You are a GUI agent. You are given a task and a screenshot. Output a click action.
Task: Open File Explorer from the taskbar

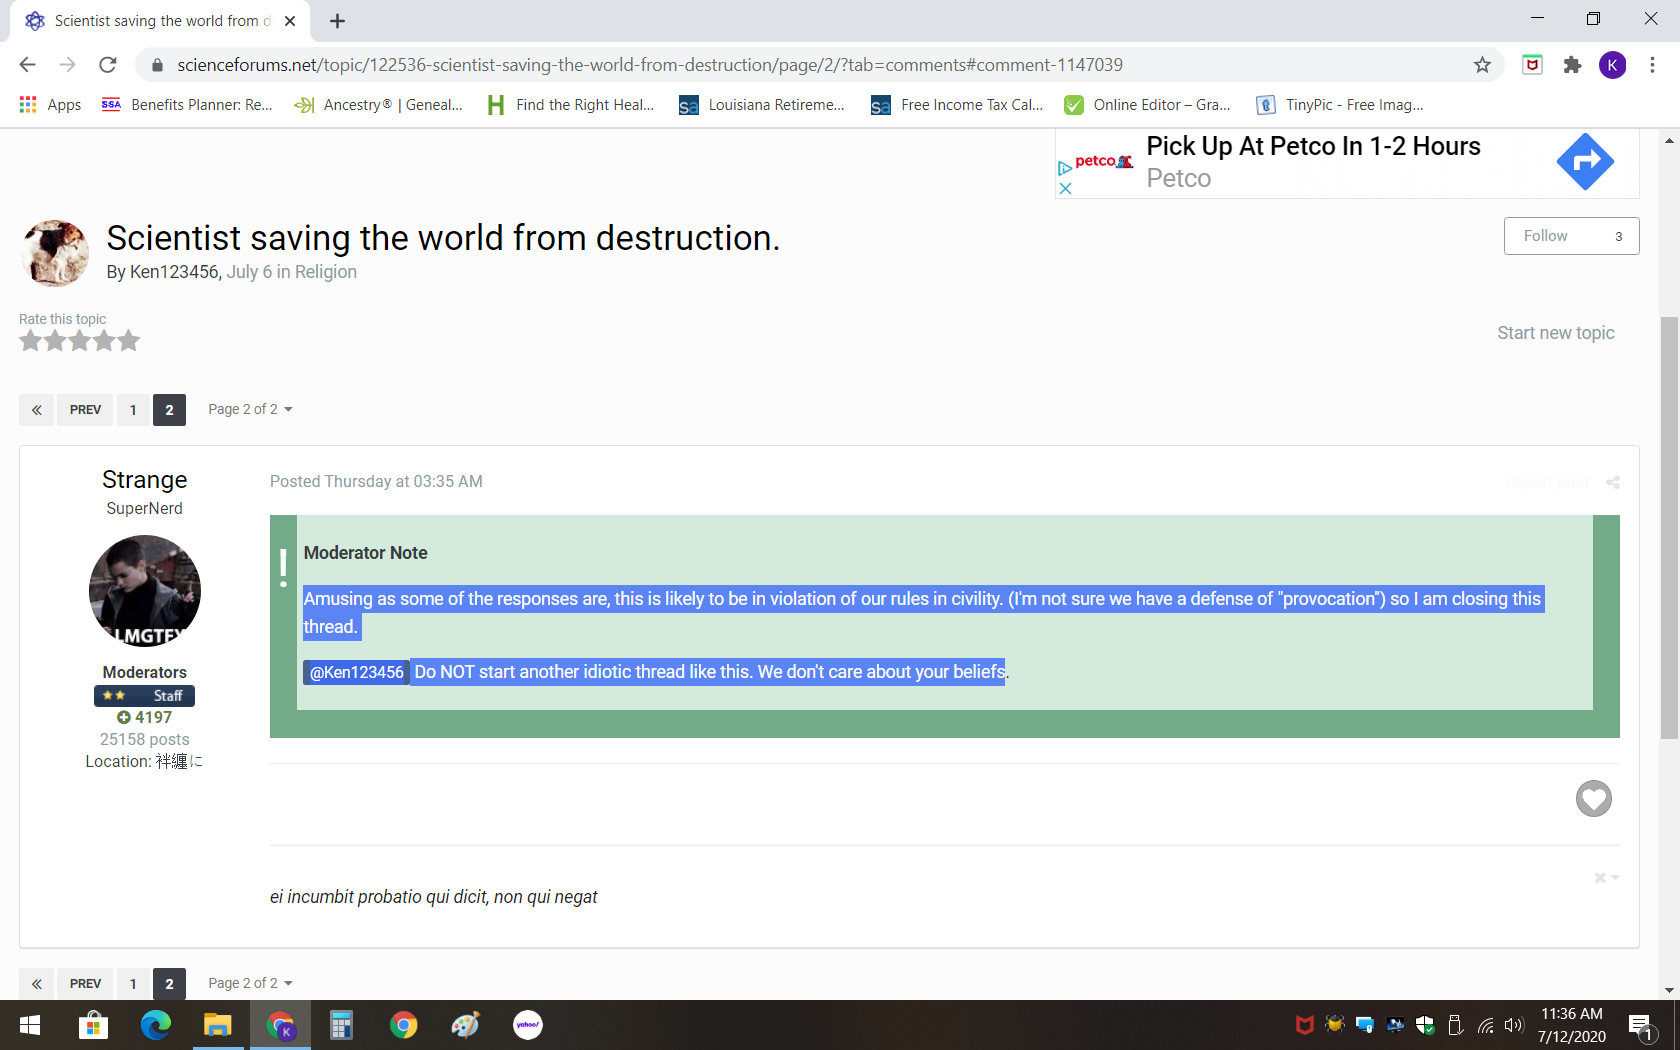click(x=217, y=1025)
